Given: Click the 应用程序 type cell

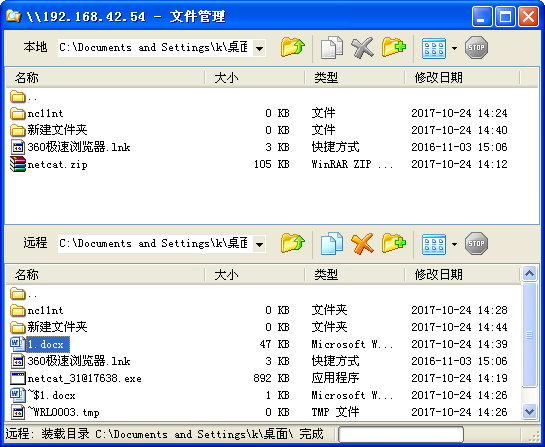Looking at the screenshot, I should click(335, 378).
